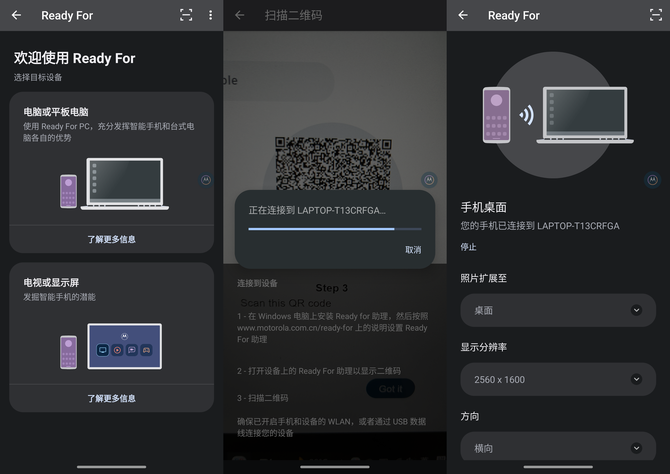The width and height of the screenshot is (670, 474).
Task: Open the three-dot overflow menu
Action: (x=210, y=15)
